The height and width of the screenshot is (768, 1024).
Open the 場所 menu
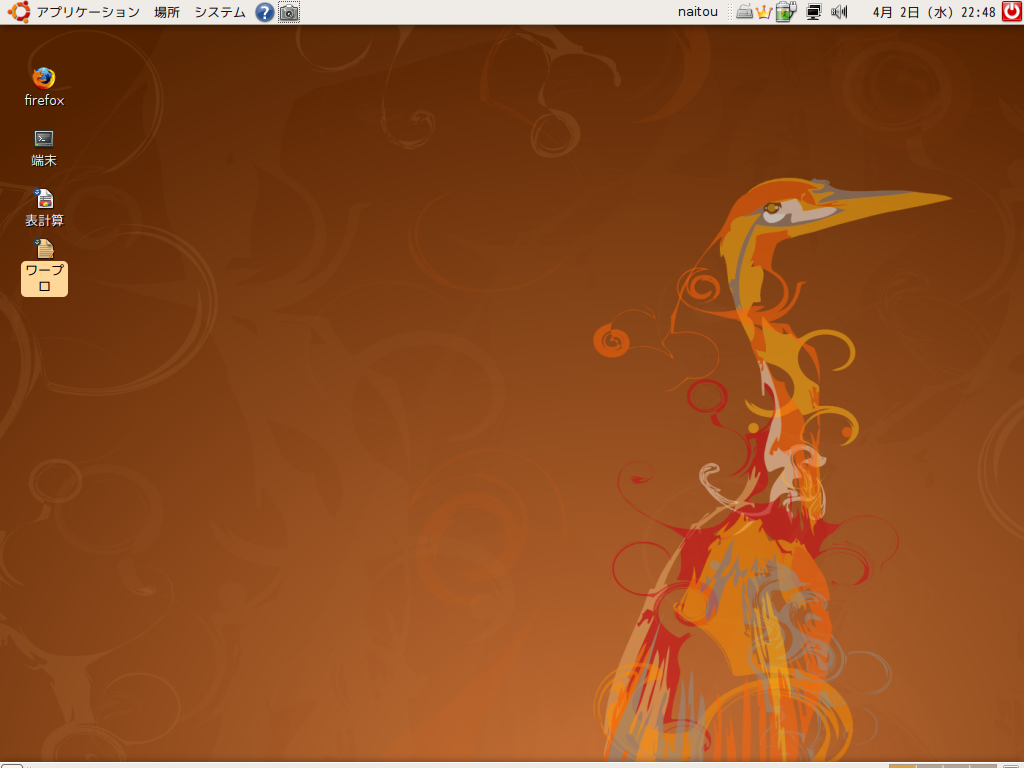(x=167, y=12)
